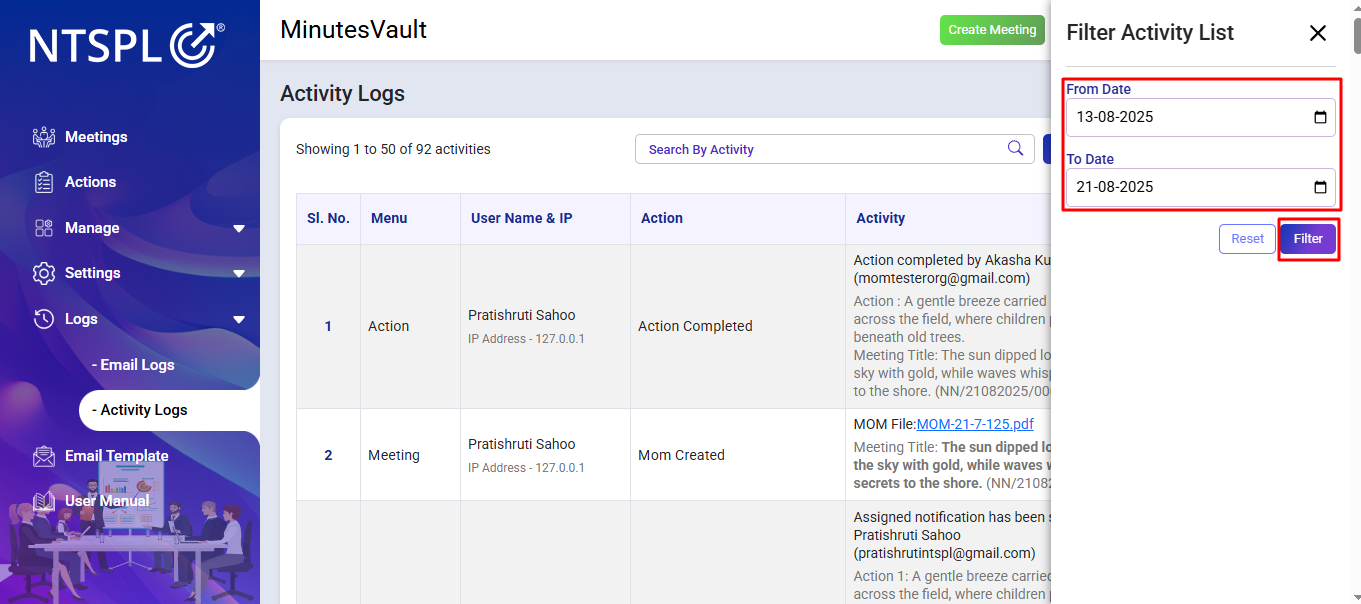Click the From Date input field
This screenshot has width=1361, height=604.
tap(1201, 117)
